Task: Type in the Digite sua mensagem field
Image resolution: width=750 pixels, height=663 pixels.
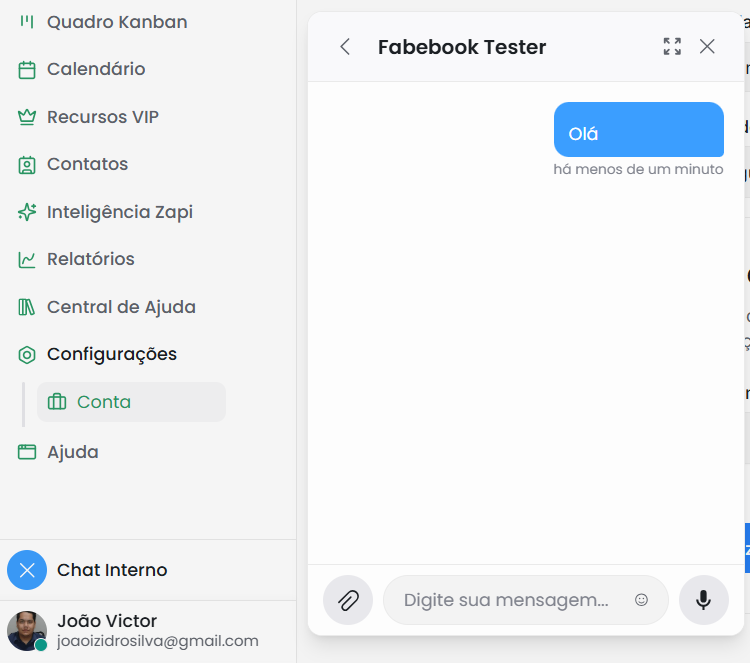Action: (506, 600)
